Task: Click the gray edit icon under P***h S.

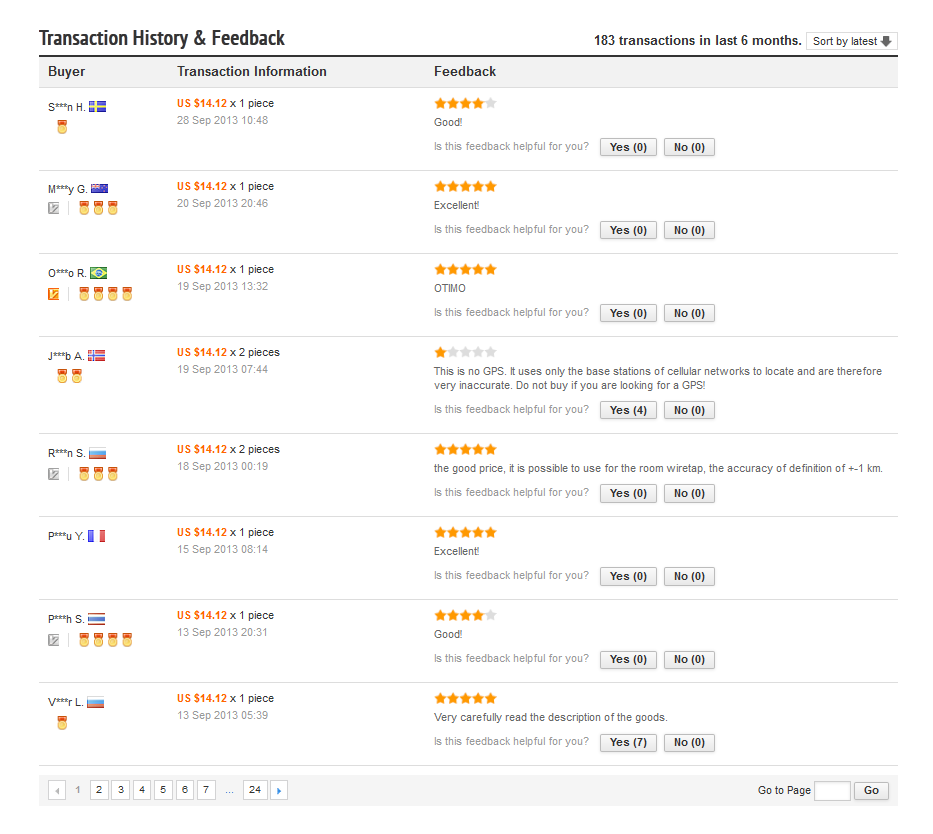Action: [54, 640]
